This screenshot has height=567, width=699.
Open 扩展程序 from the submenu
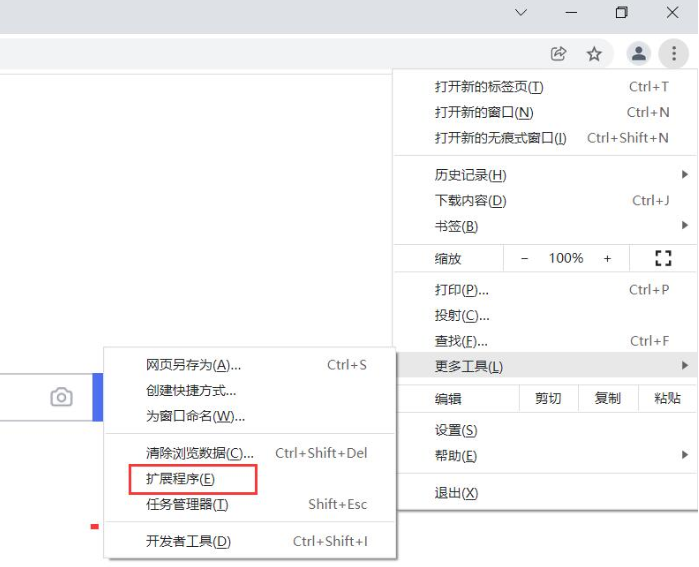click(x=181, y=479)
